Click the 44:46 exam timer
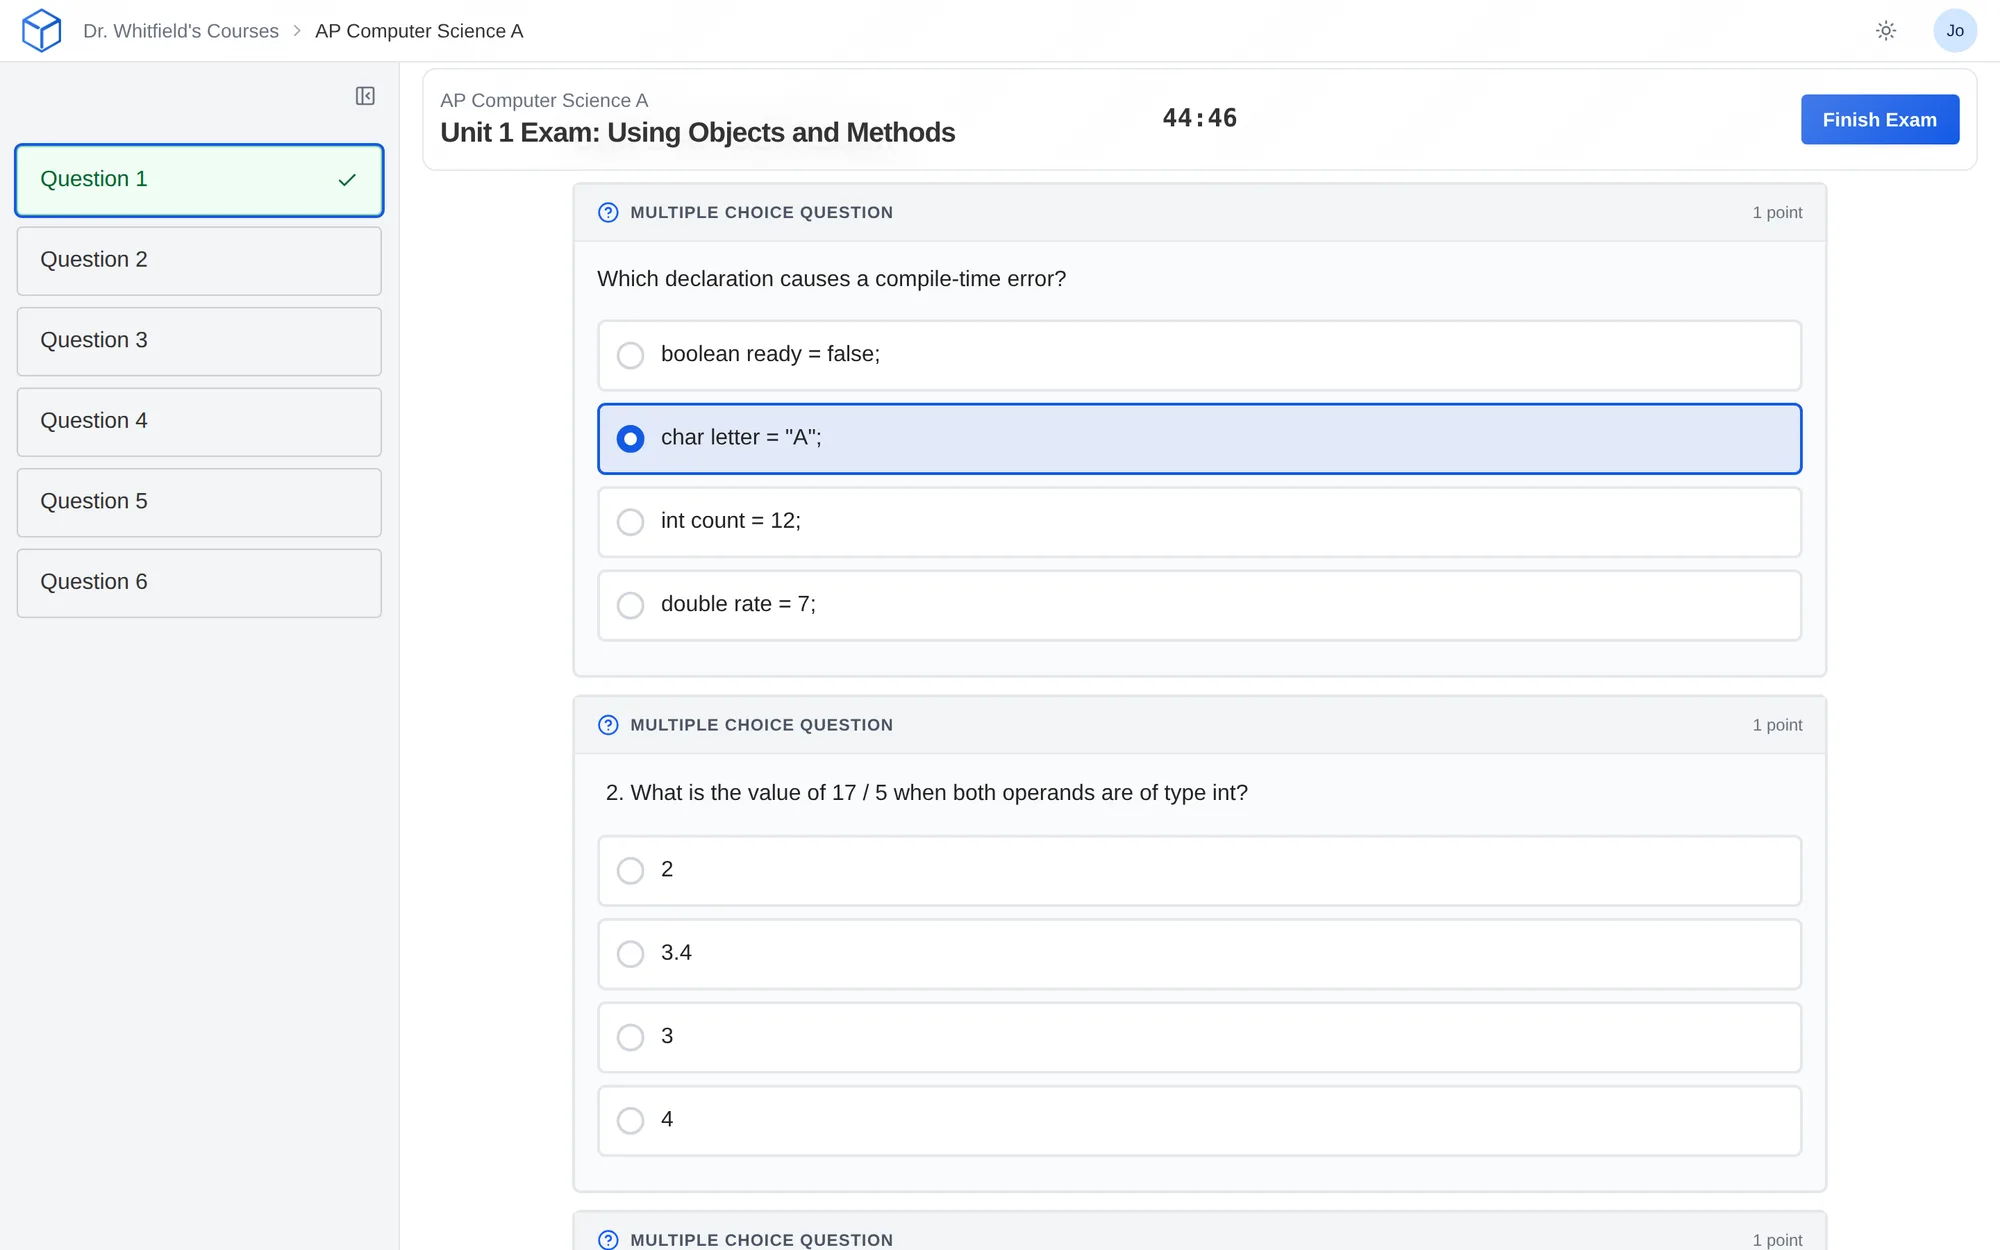 [1199, 118]
